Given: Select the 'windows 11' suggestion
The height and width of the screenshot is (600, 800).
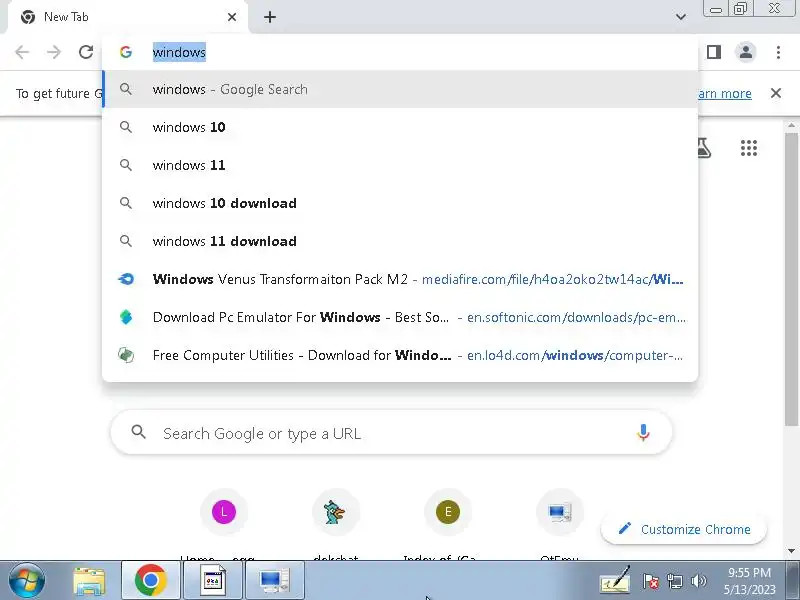Looking at the screenshot, I should [400, 165].
